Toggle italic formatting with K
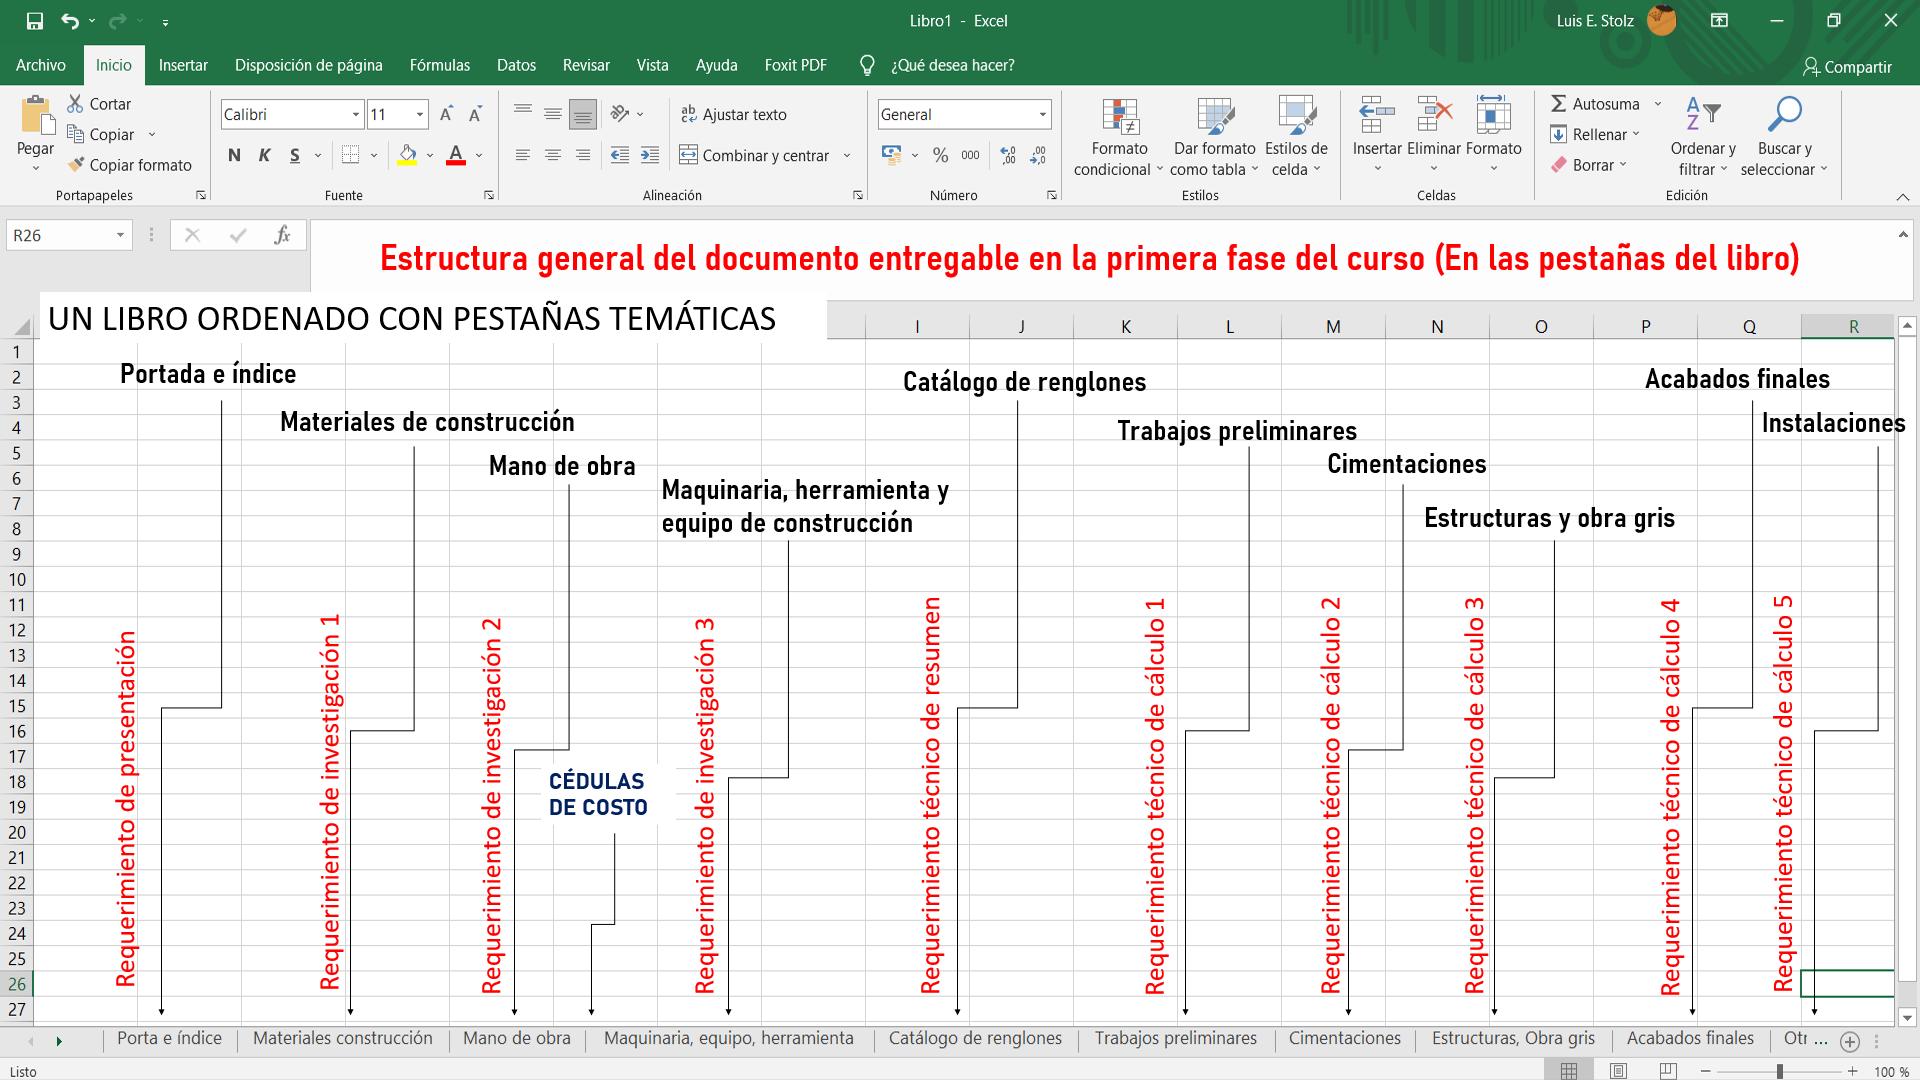Viewport: 1920px width, 1080px height. [264, 155]
